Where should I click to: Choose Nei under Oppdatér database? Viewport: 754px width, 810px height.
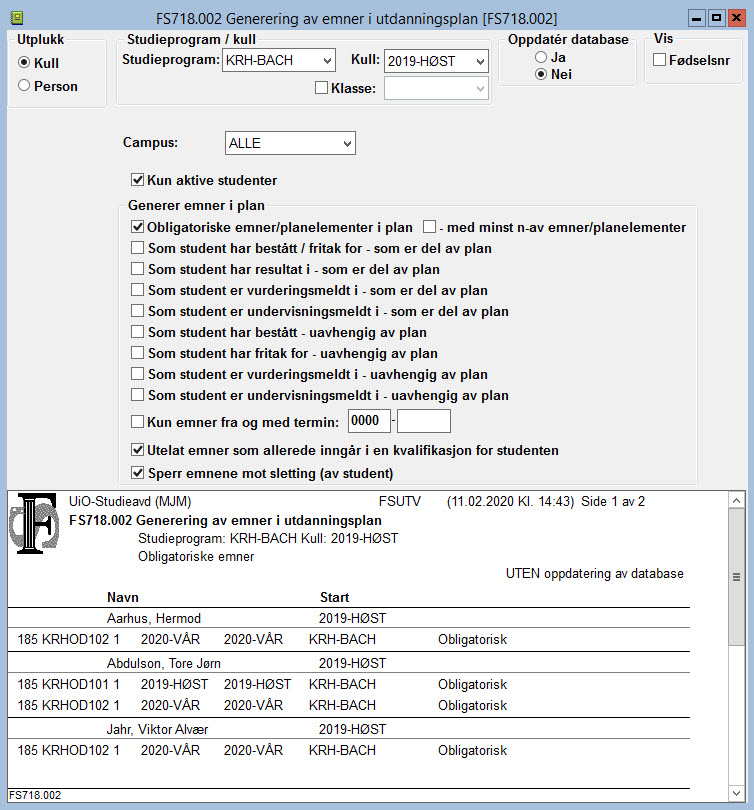[541, 74]
